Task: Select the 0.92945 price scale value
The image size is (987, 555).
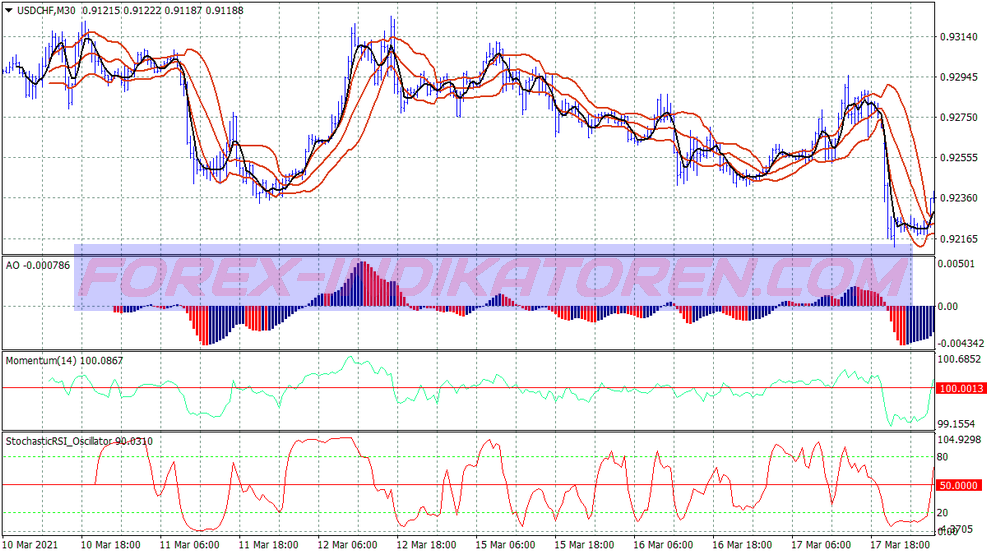Action: pyautogui.click(x=959, y=77)
